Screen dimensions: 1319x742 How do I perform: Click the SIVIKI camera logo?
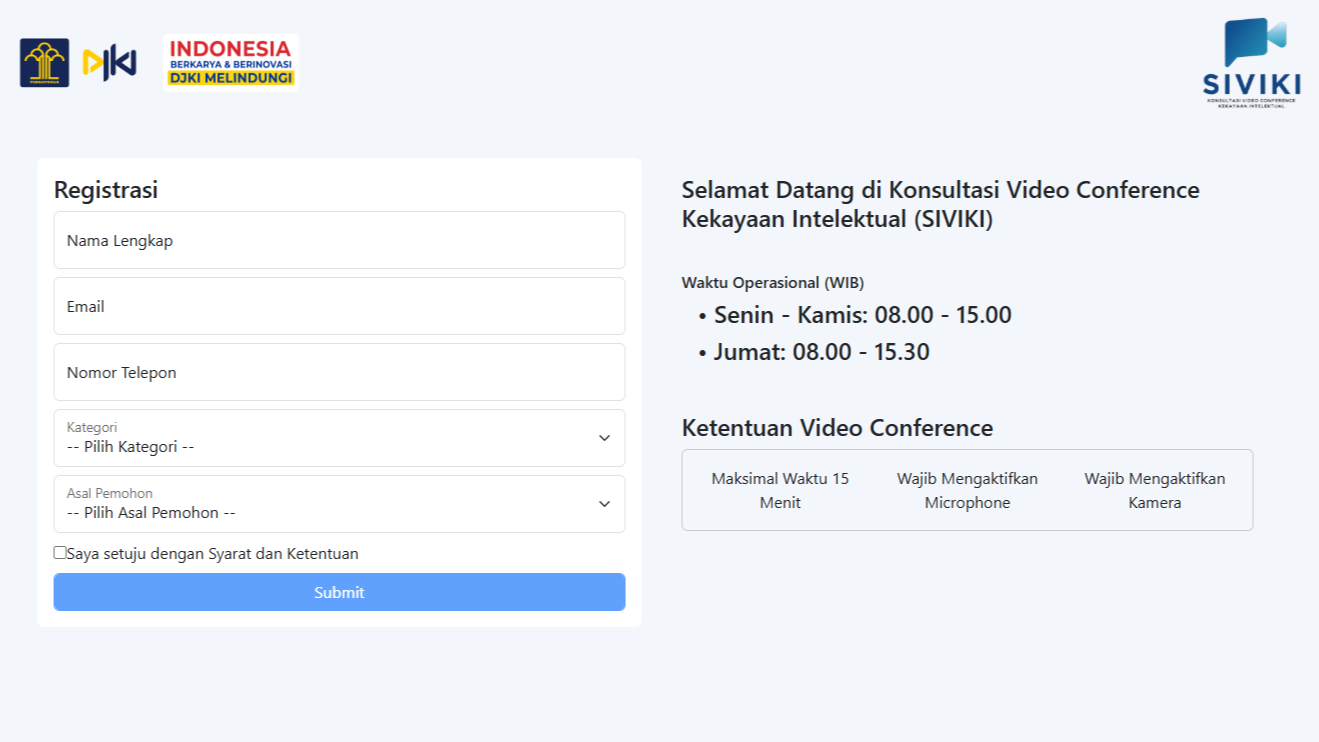(1251, 62)
